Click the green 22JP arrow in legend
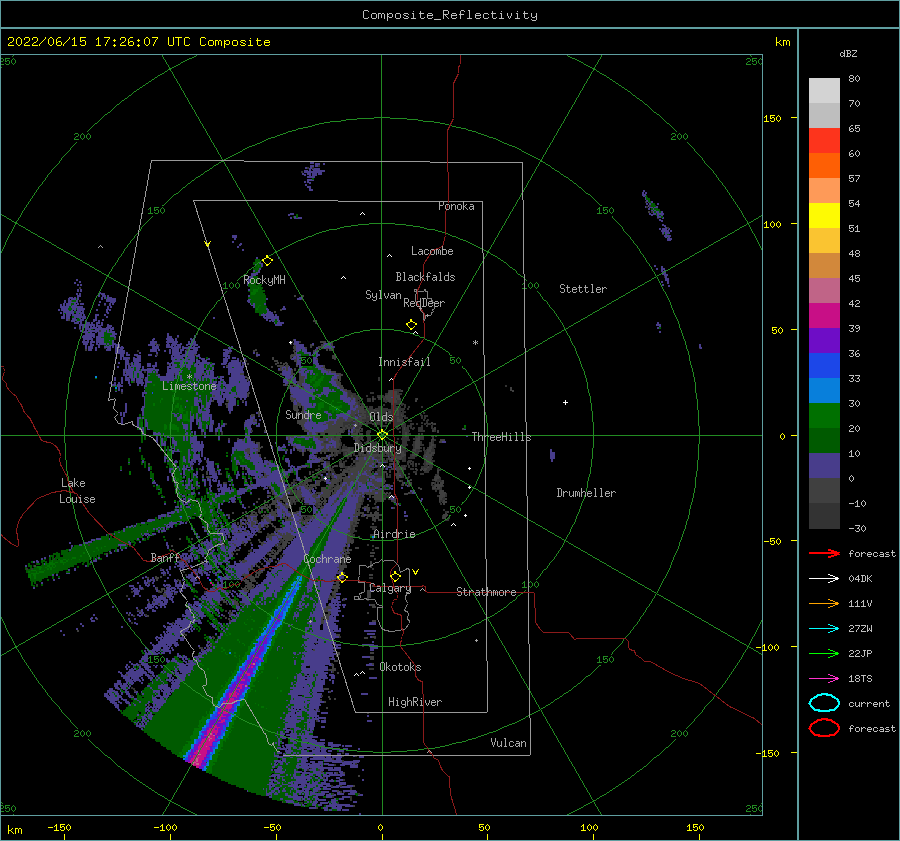900x841 pixels. (x=824, y=653)
